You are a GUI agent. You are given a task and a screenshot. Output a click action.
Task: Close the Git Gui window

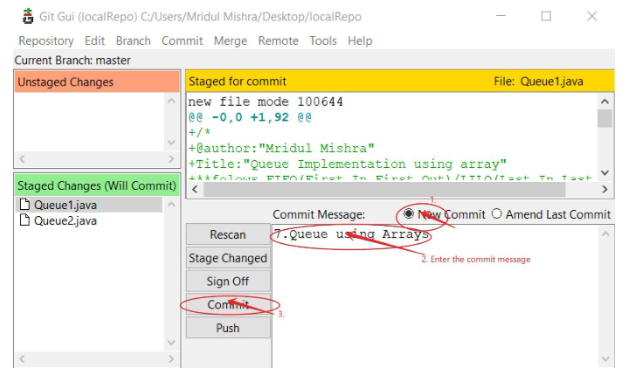(x=592, y=16)
